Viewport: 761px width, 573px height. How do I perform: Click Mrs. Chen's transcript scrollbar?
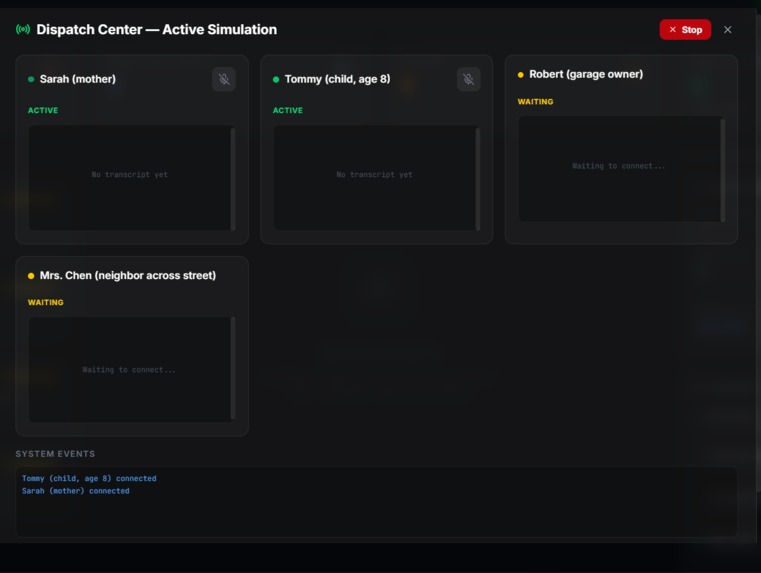tap(233, 369)
